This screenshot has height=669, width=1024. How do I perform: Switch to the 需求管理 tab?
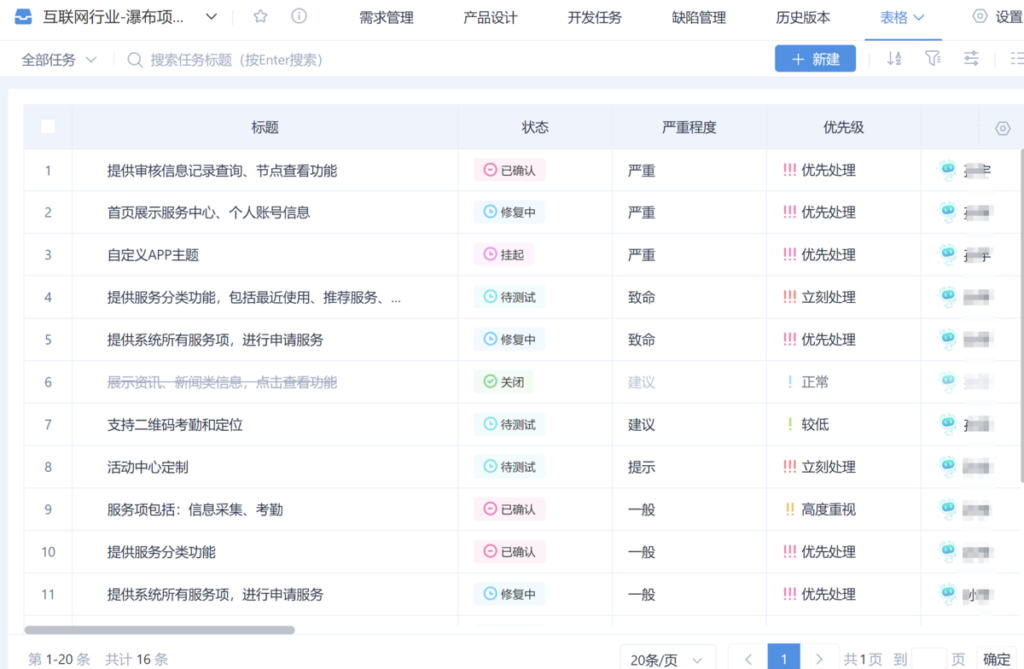[x=386, y=18]
